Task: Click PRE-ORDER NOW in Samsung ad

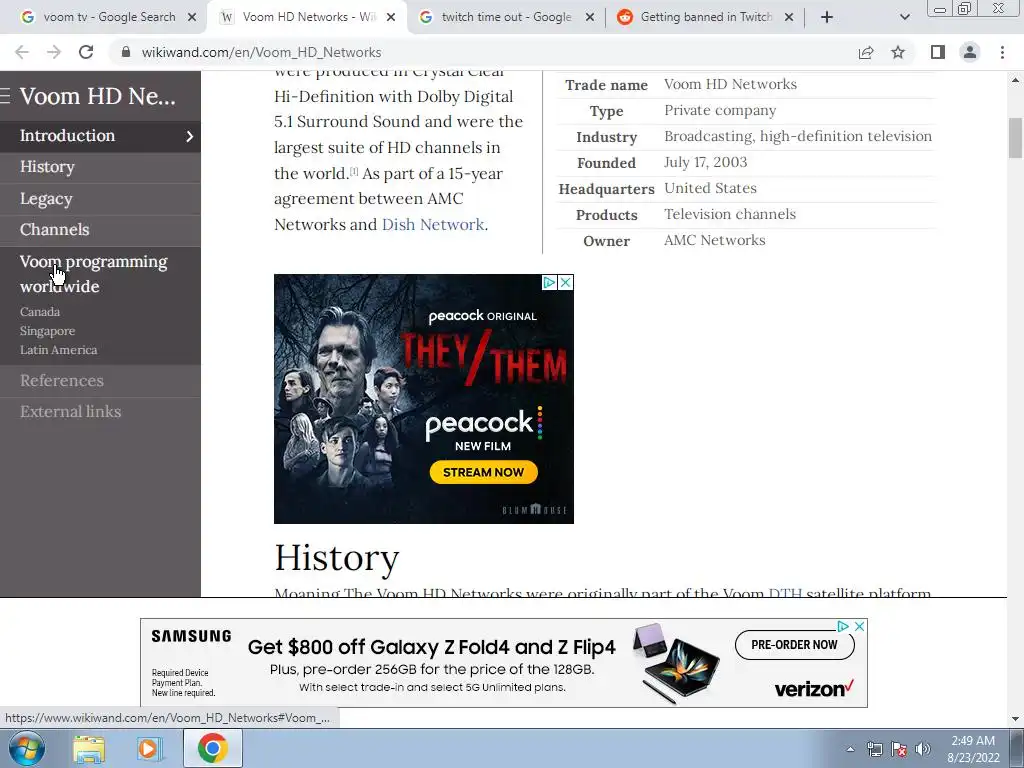Action: coord(794,645)
